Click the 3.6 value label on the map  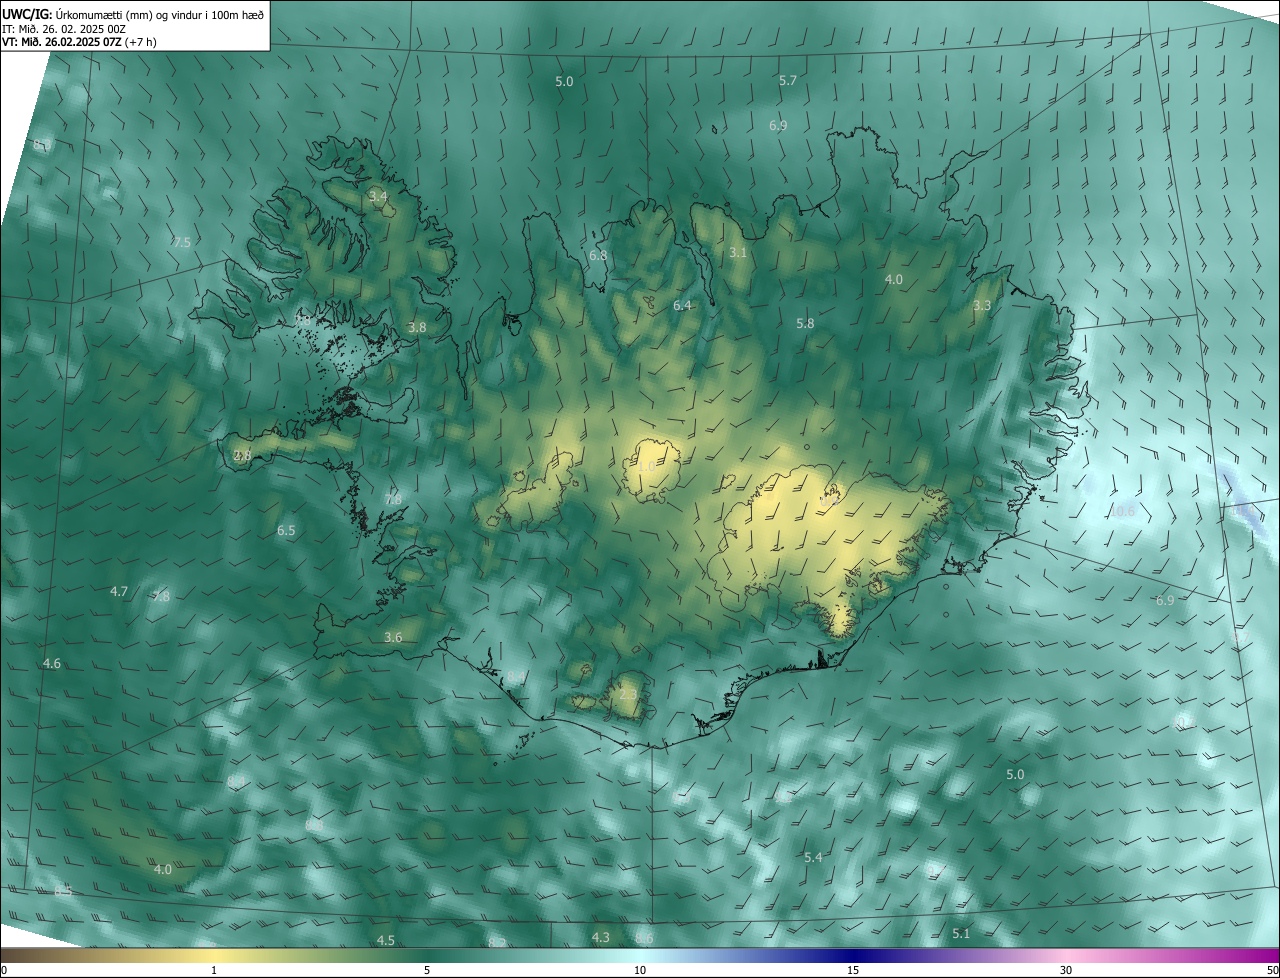(393, 638)
